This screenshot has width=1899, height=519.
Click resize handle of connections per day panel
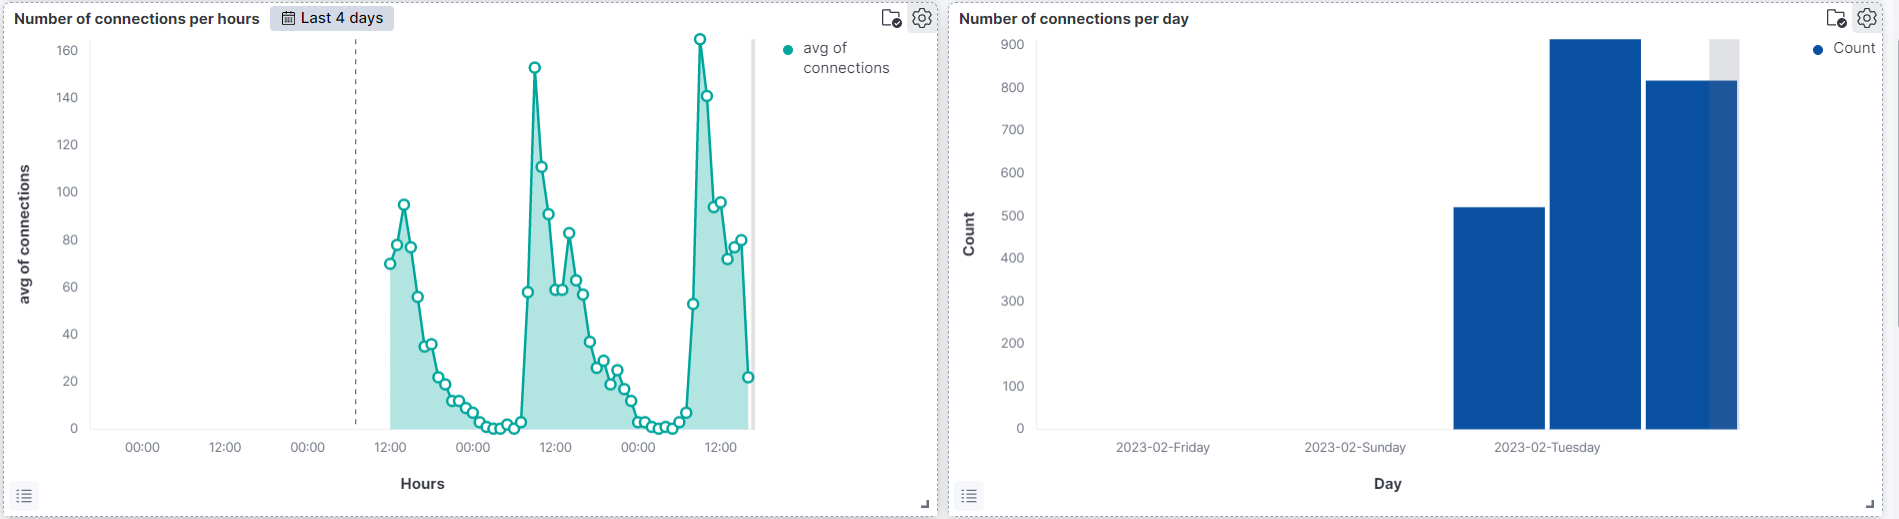1869,504
